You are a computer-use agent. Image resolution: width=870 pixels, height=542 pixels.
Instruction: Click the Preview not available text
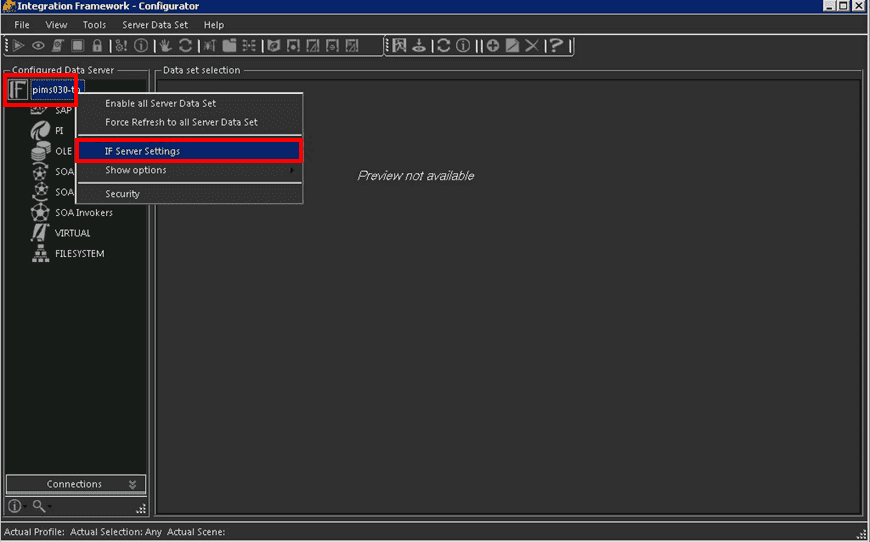click(x=416, y=176)
